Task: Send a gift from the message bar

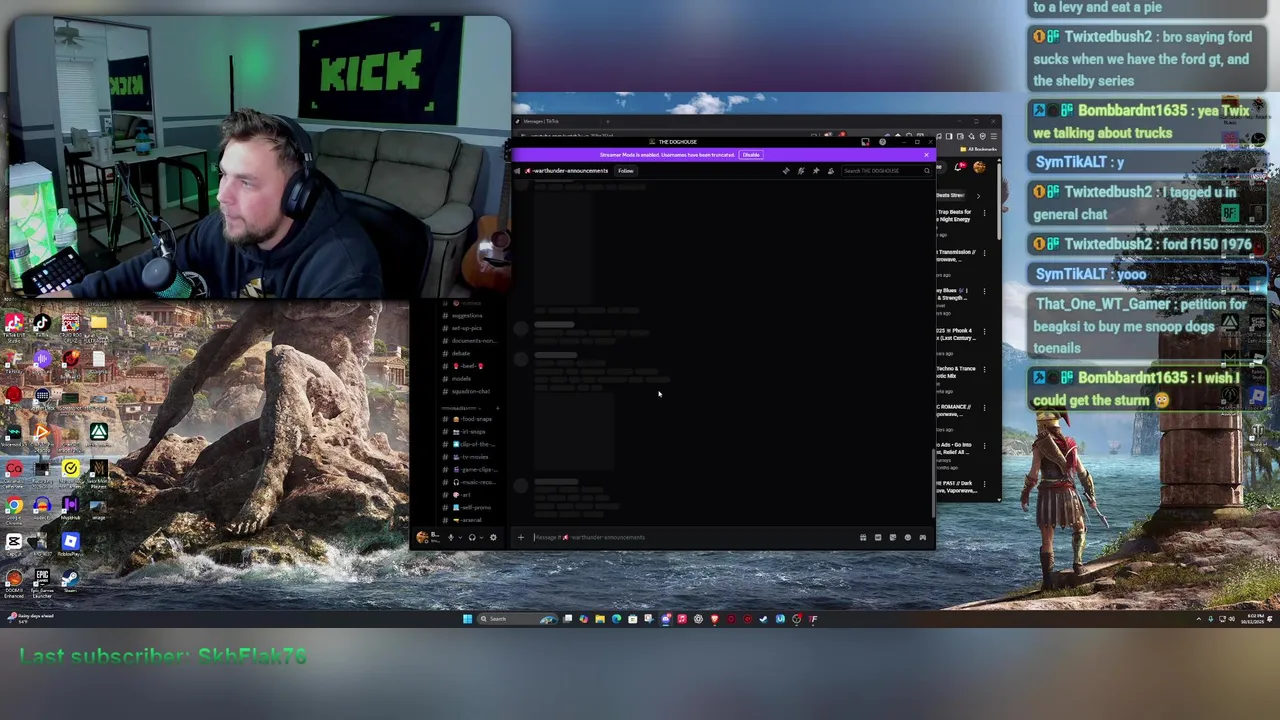Action: tap(863, 537)
